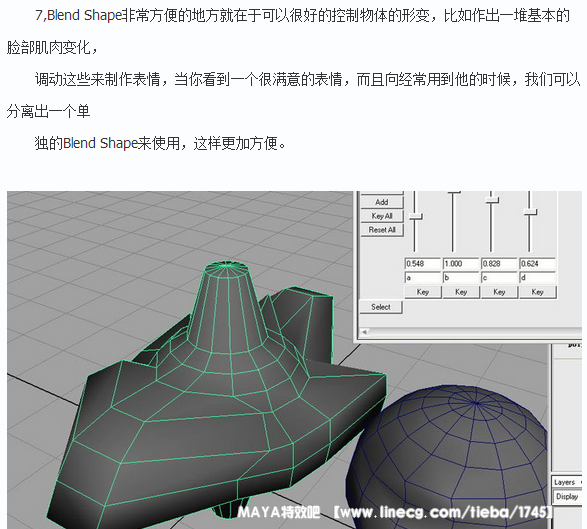The width and height of the screenshot is (587, 529).
Task: Click the slider handle for target b
Action: pyautogui.click(x=454, y=193)
